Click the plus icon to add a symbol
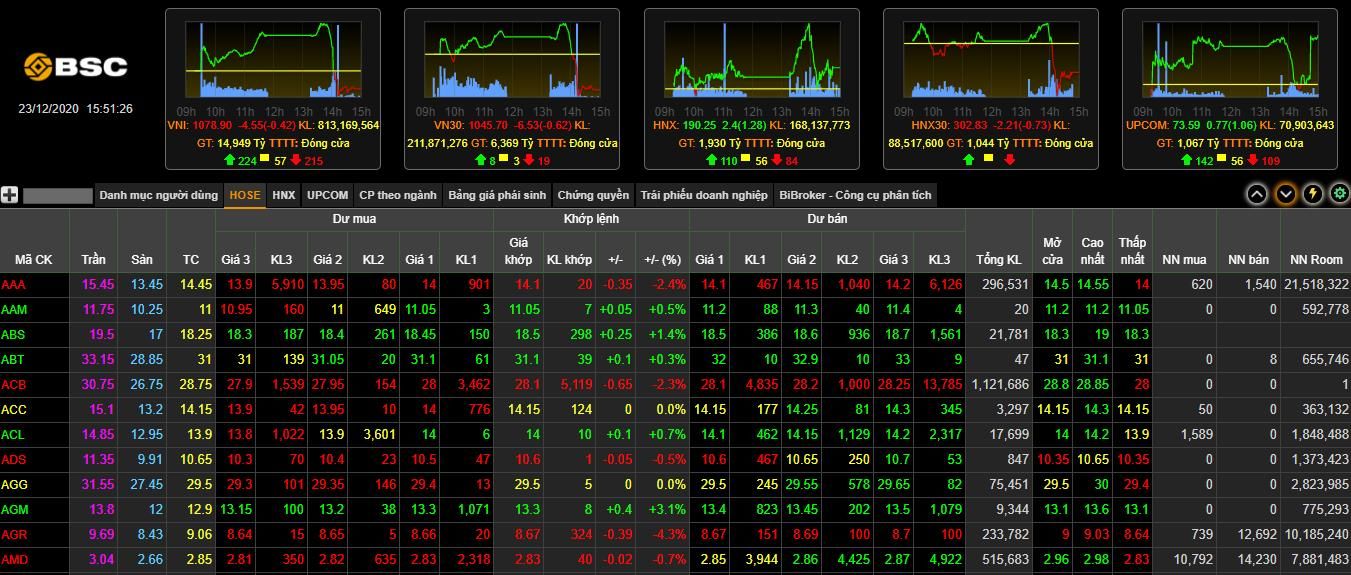Viewport: 1351px width, 575px height. [10, 195]
